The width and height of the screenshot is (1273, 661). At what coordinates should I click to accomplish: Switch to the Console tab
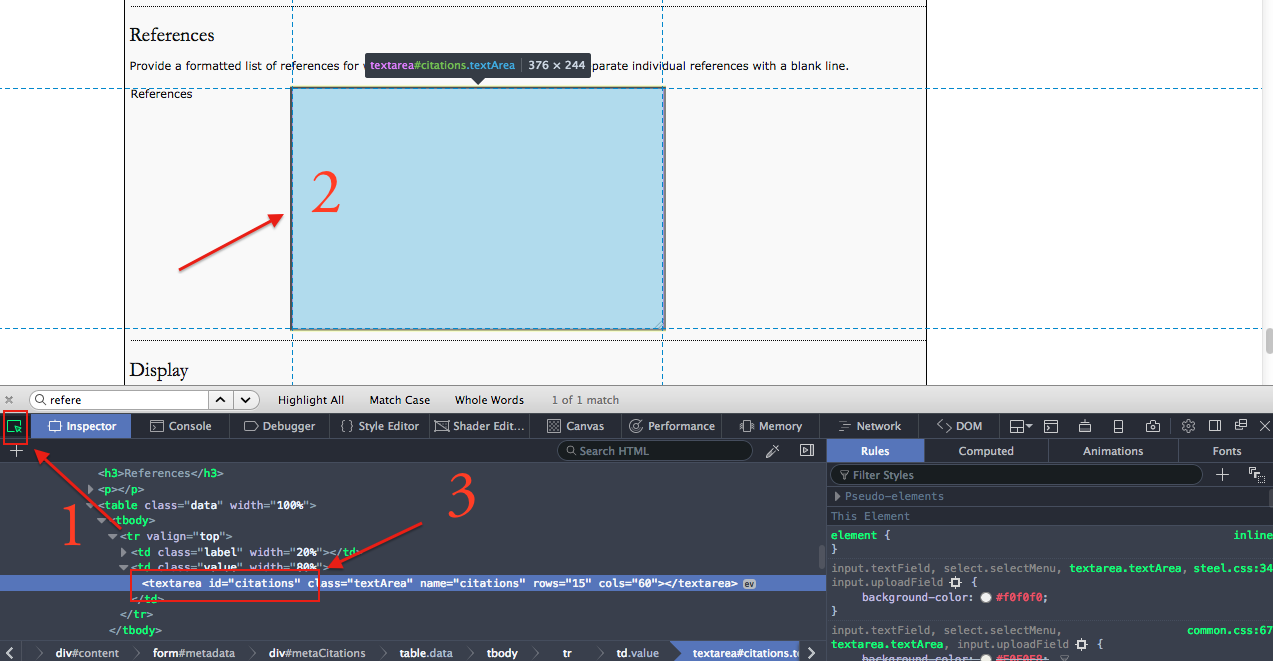pos(181,426)
